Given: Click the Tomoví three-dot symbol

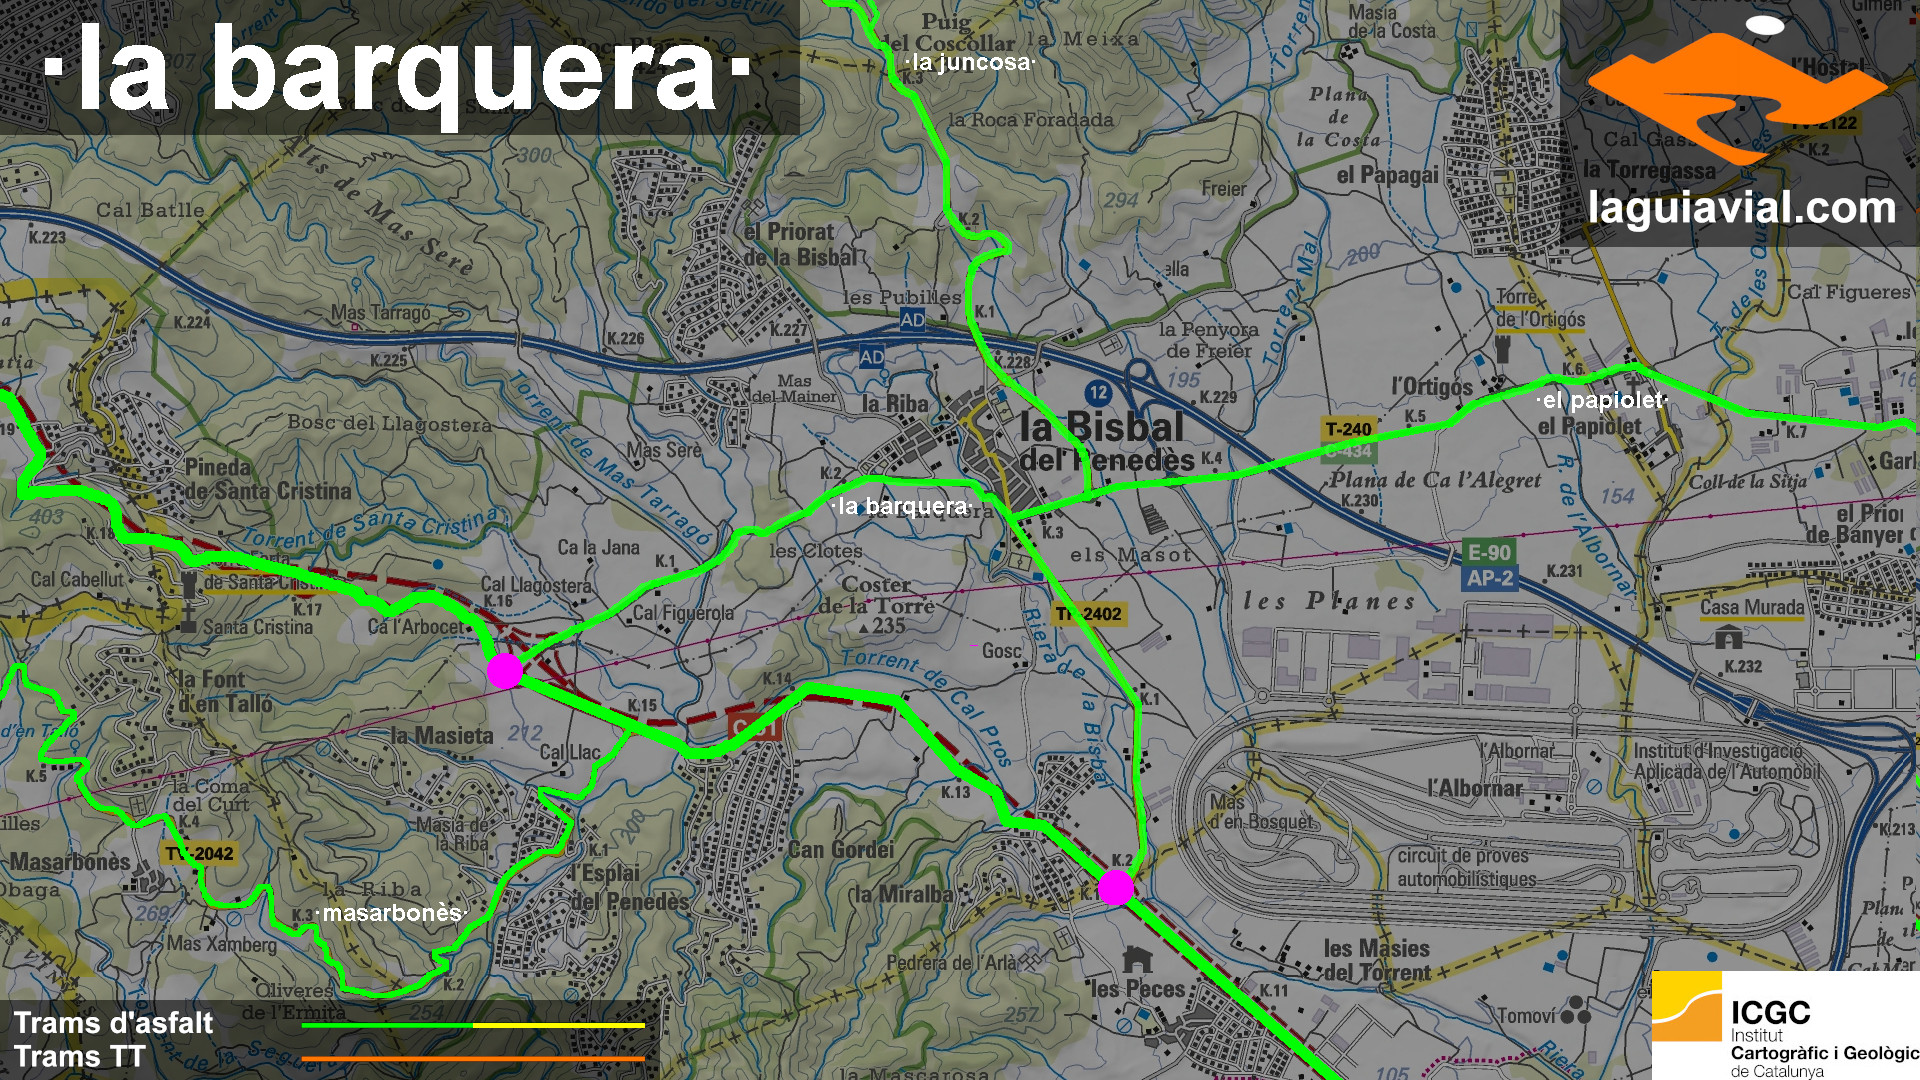Looking at the screenshot, I should [x=1576, y=1010].
